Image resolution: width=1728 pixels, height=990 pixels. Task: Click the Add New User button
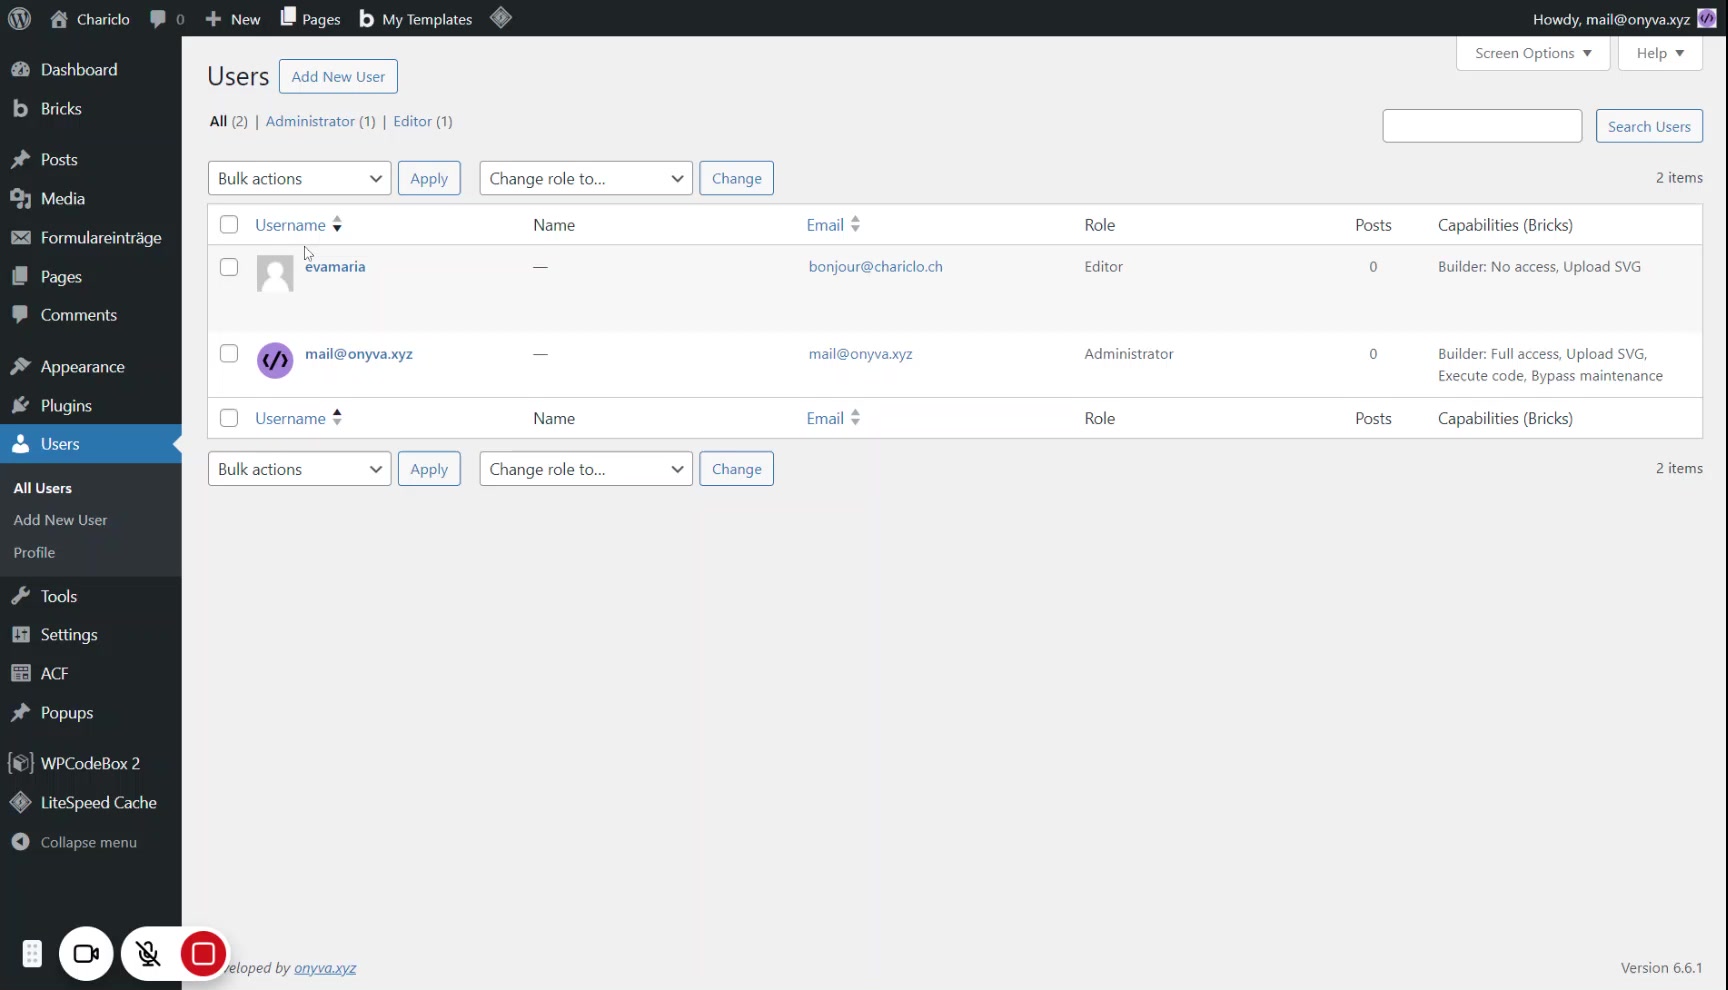click(338, 77)
